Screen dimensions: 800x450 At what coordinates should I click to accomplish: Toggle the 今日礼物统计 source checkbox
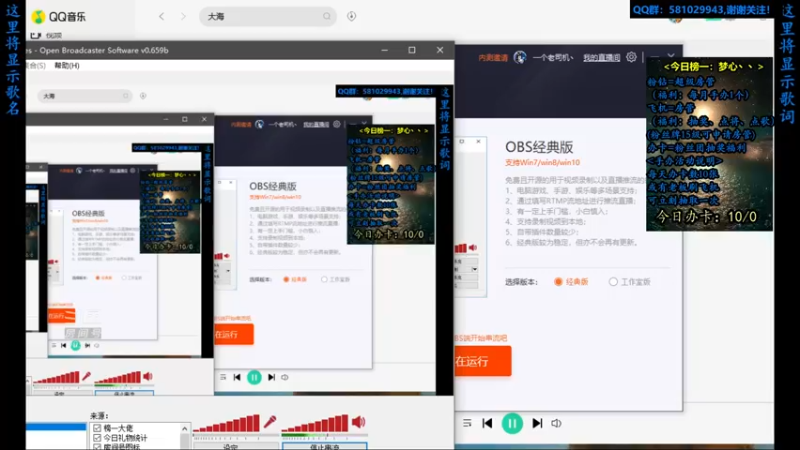(97, 438)
